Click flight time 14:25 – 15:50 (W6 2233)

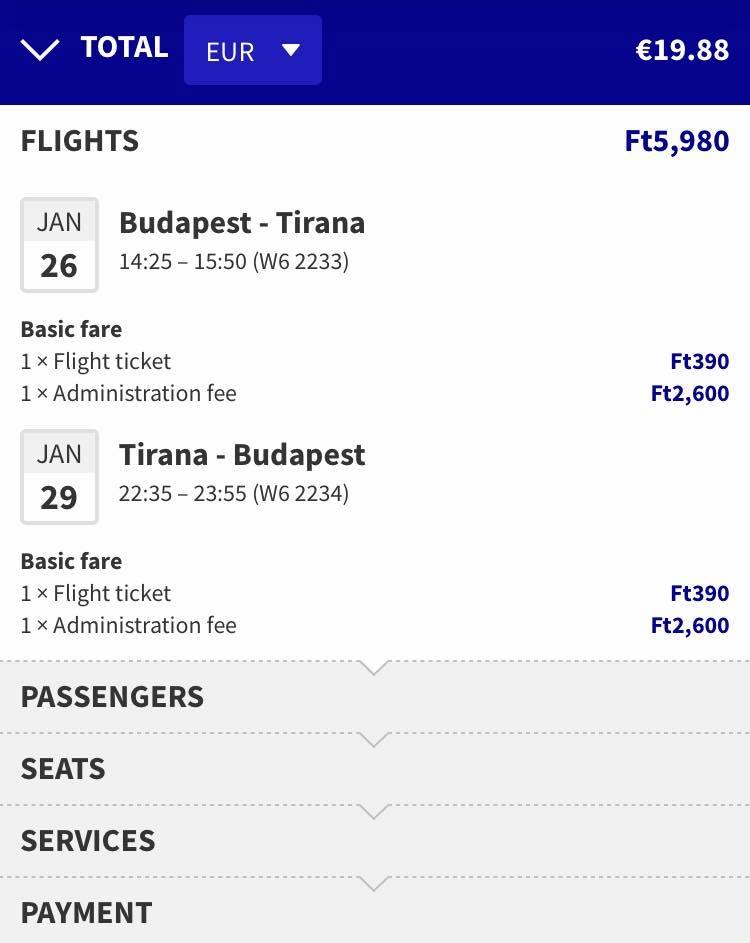click(x=234, y=262)
